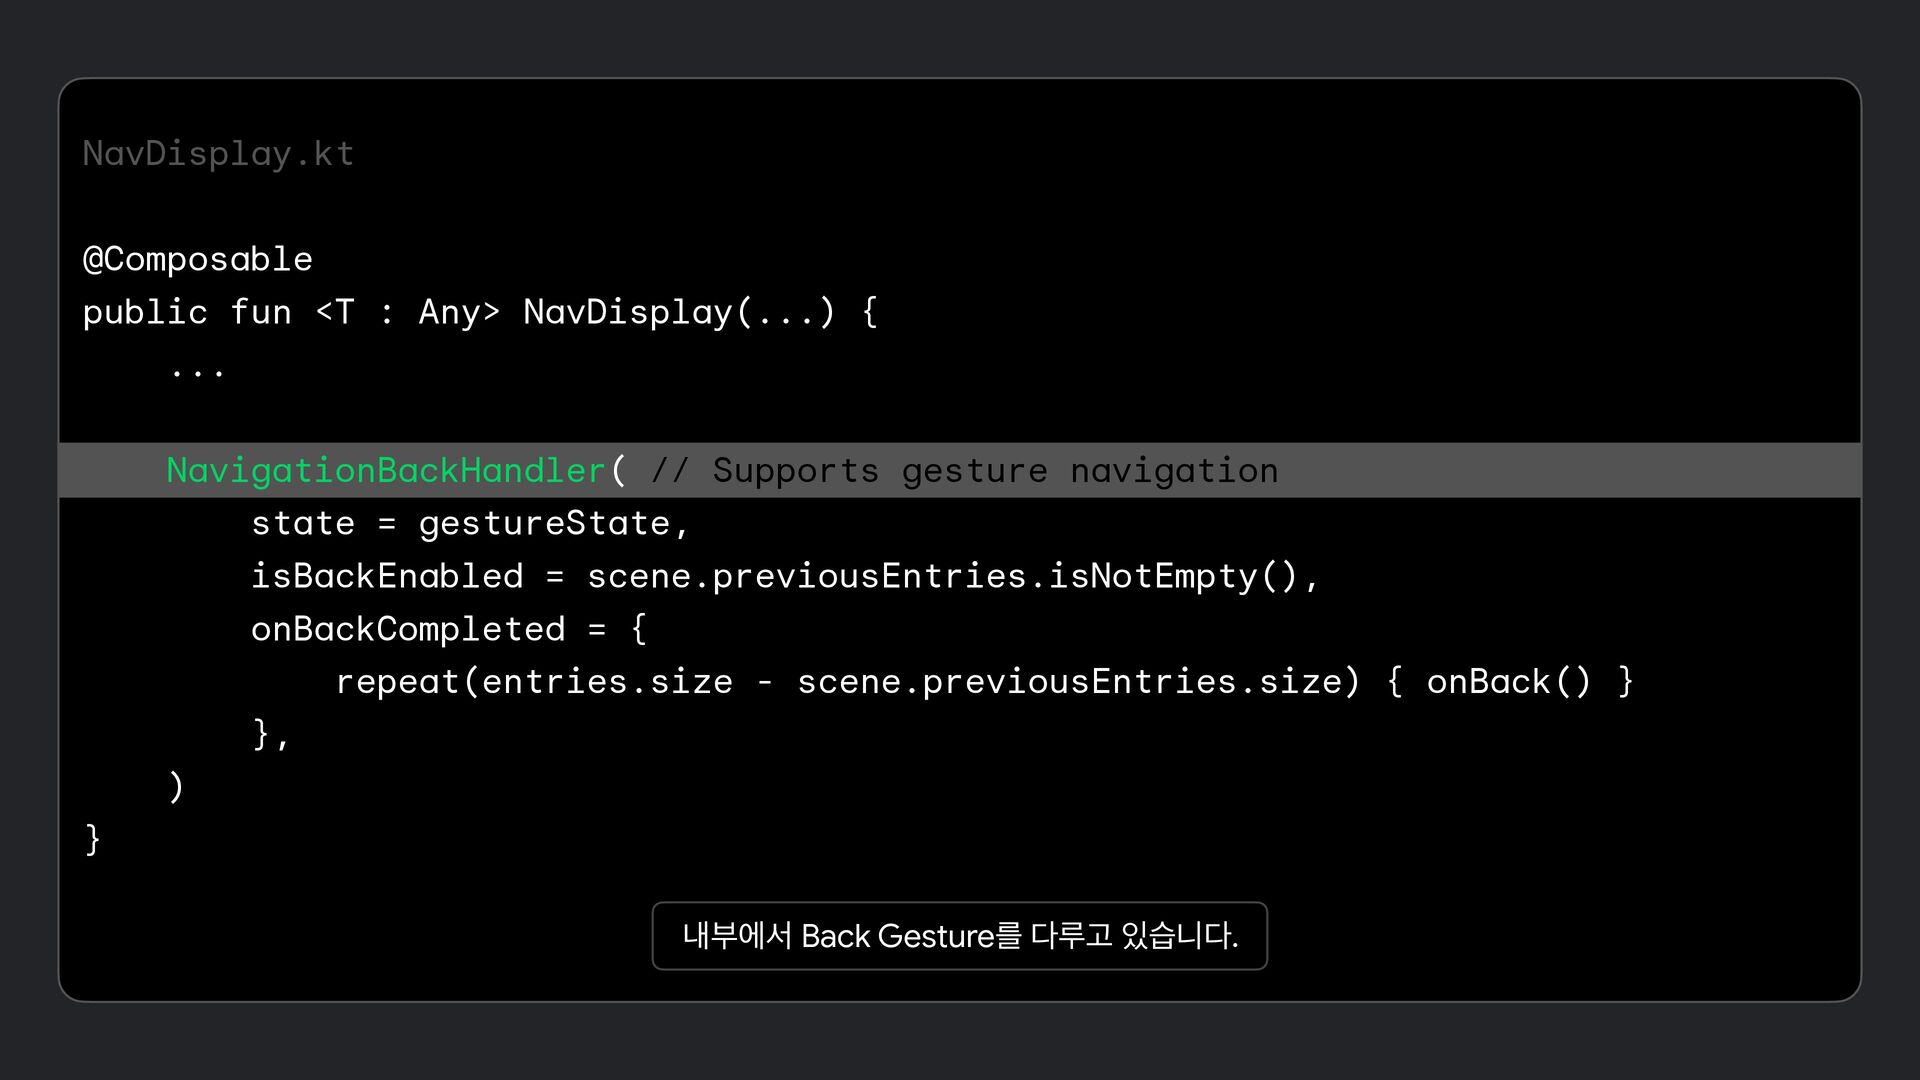
Task: Click the onBackCompleted parameter name
Action: 407,629
